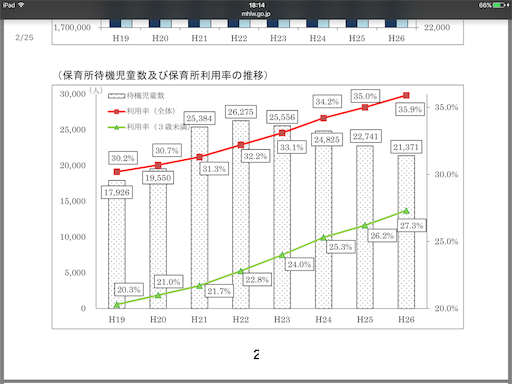Click the 22.8% green line label
This screenshot has height=384, width=512.
click(257, 279)
